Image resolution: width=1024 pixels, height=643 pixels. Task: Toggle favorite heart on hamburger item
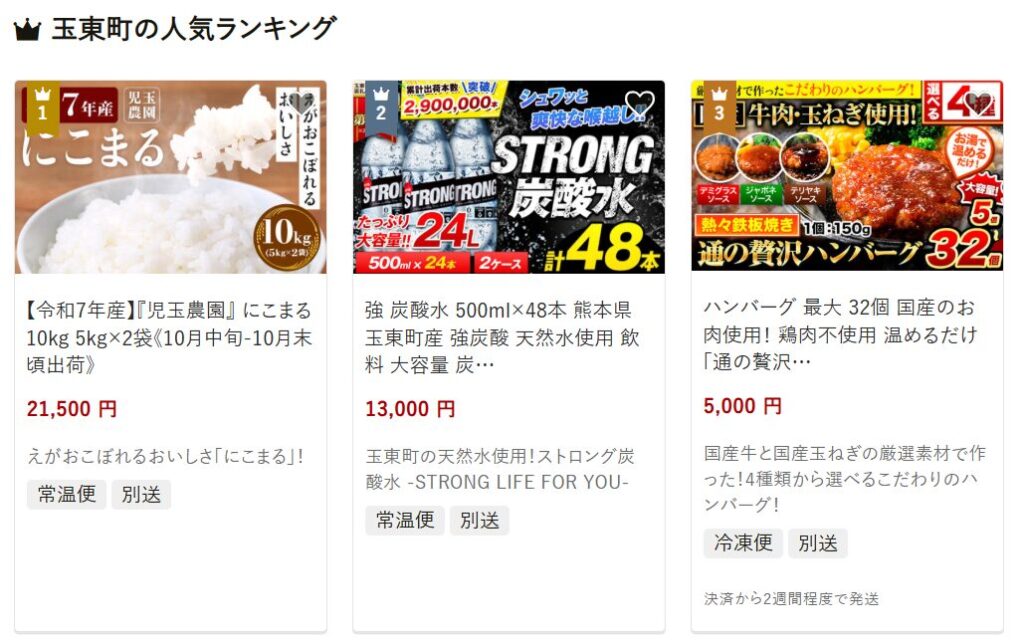click(978, 103)
